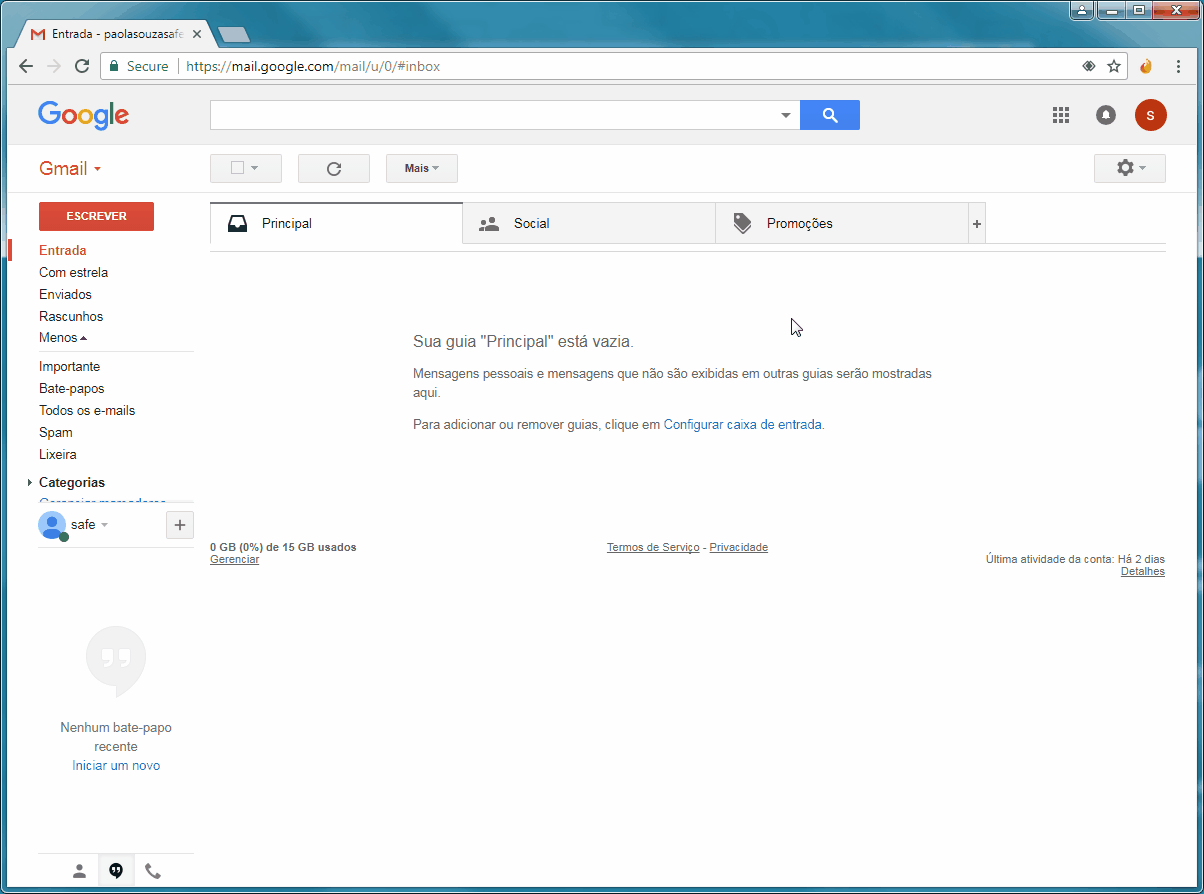Image resolution: width=1204 pixels, height=894 pixels.
Task: Click the Detalhes account activity link
Action: coord(1143,572)
